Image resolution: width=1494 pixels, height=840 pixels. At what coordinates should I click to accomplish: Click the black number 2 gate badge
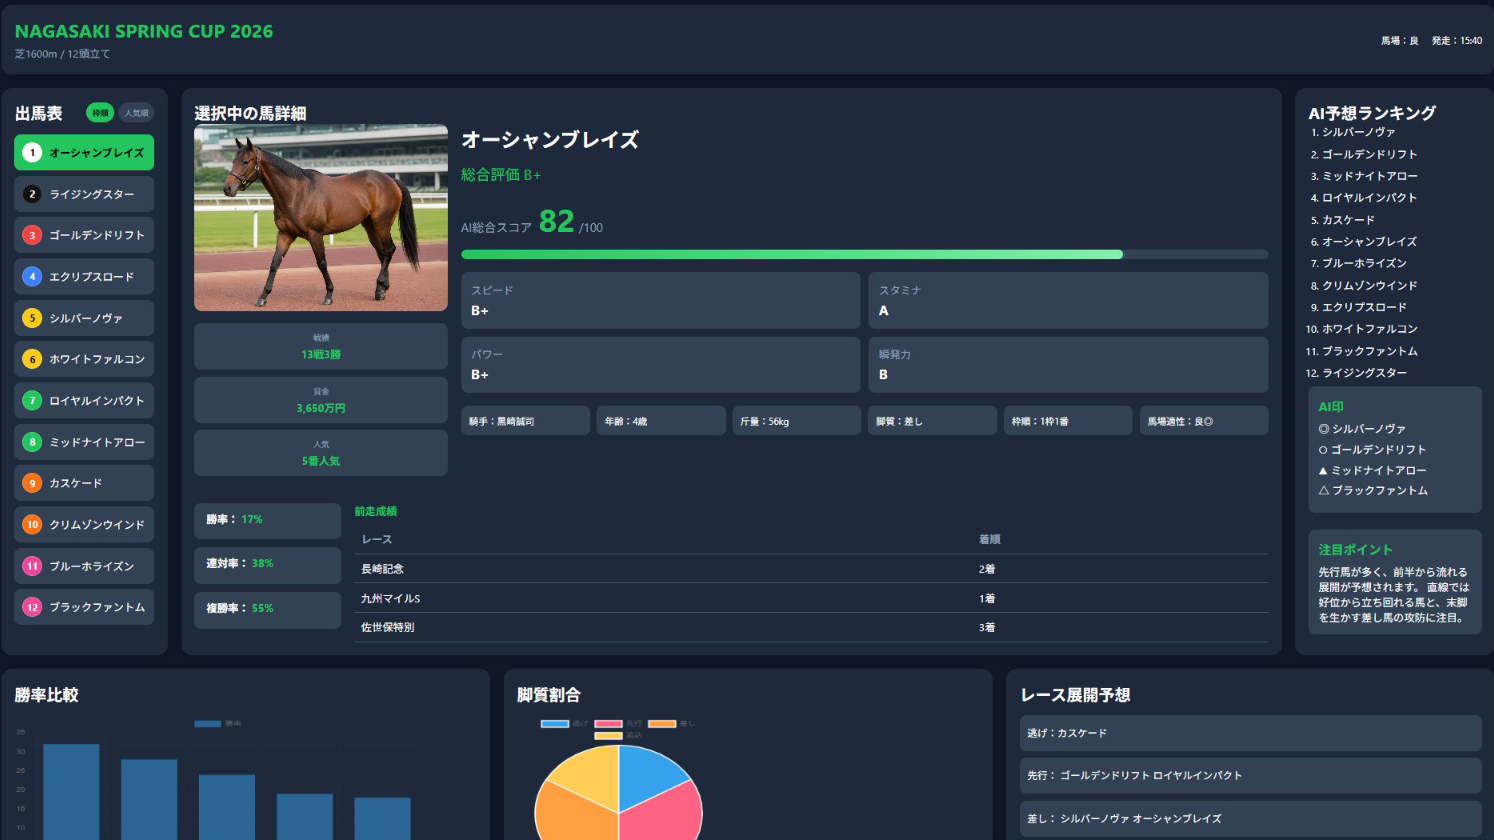tap(32, 194)
